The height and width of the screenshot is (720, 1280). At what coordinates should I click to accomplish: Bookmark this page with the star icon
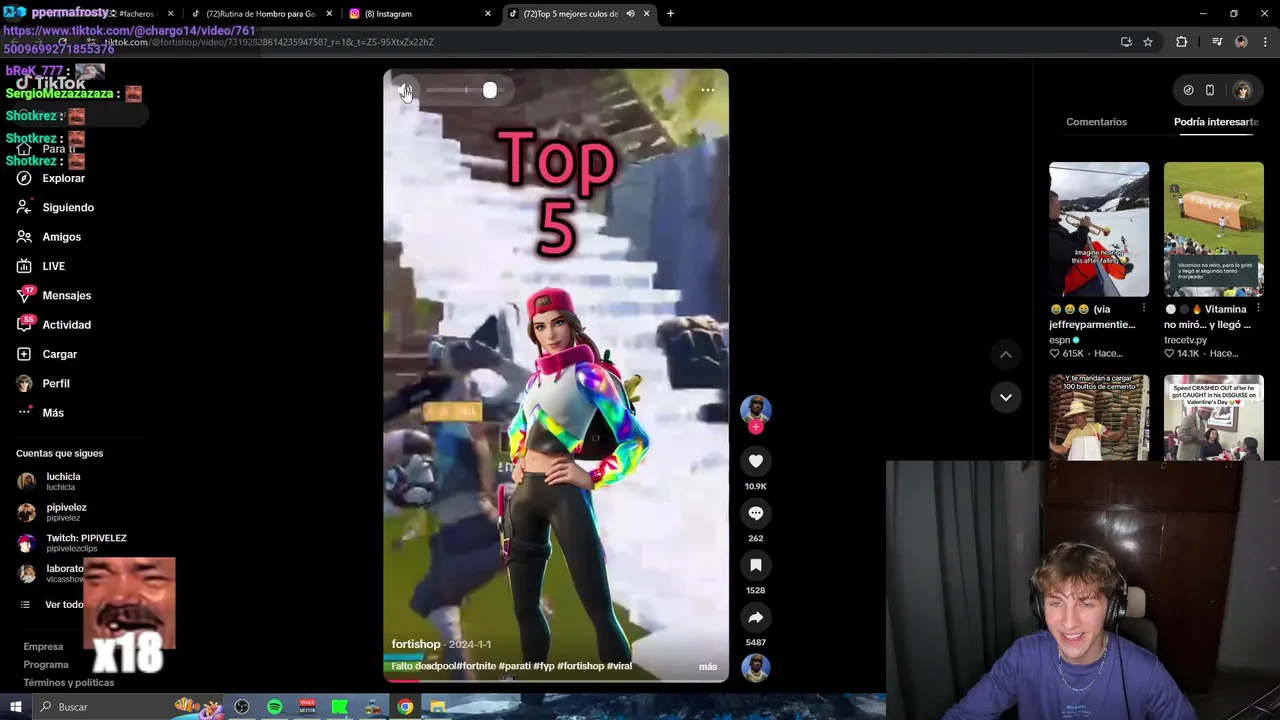click(x=1148, y=42)
